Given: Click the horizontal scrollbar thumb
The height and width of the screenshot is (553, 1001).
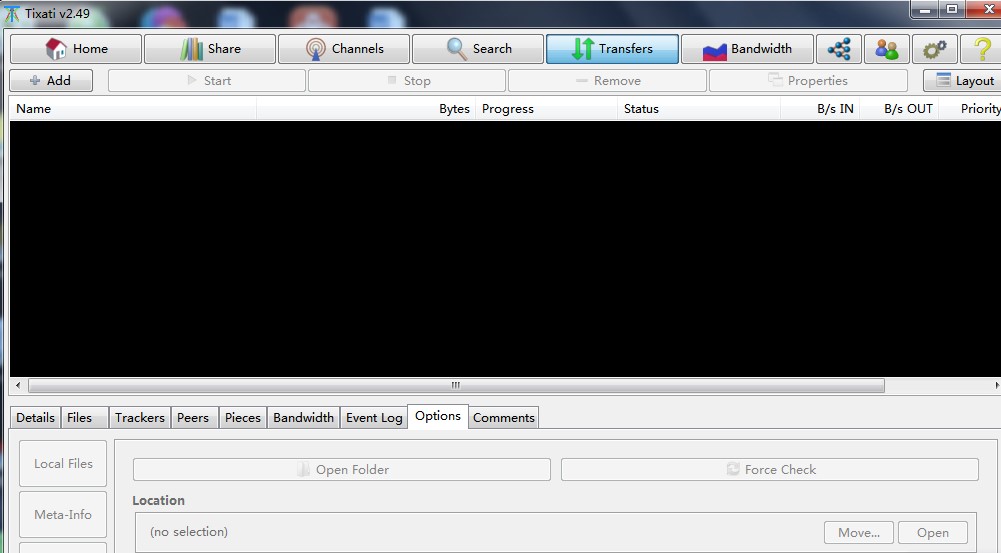Looking at the screenshot, I should [x=456, y=385].
